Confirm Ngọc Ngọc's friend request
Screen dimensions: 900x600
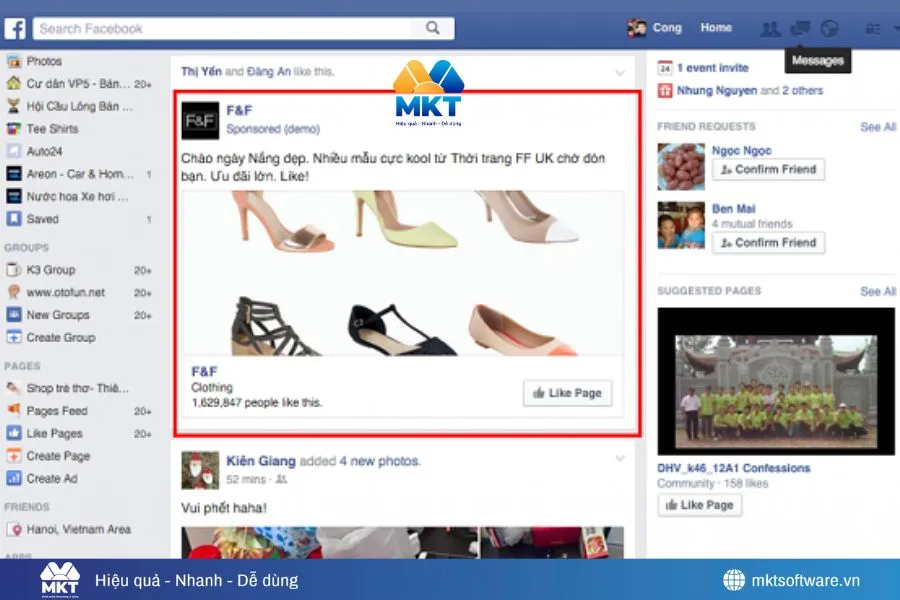[768, 169]
